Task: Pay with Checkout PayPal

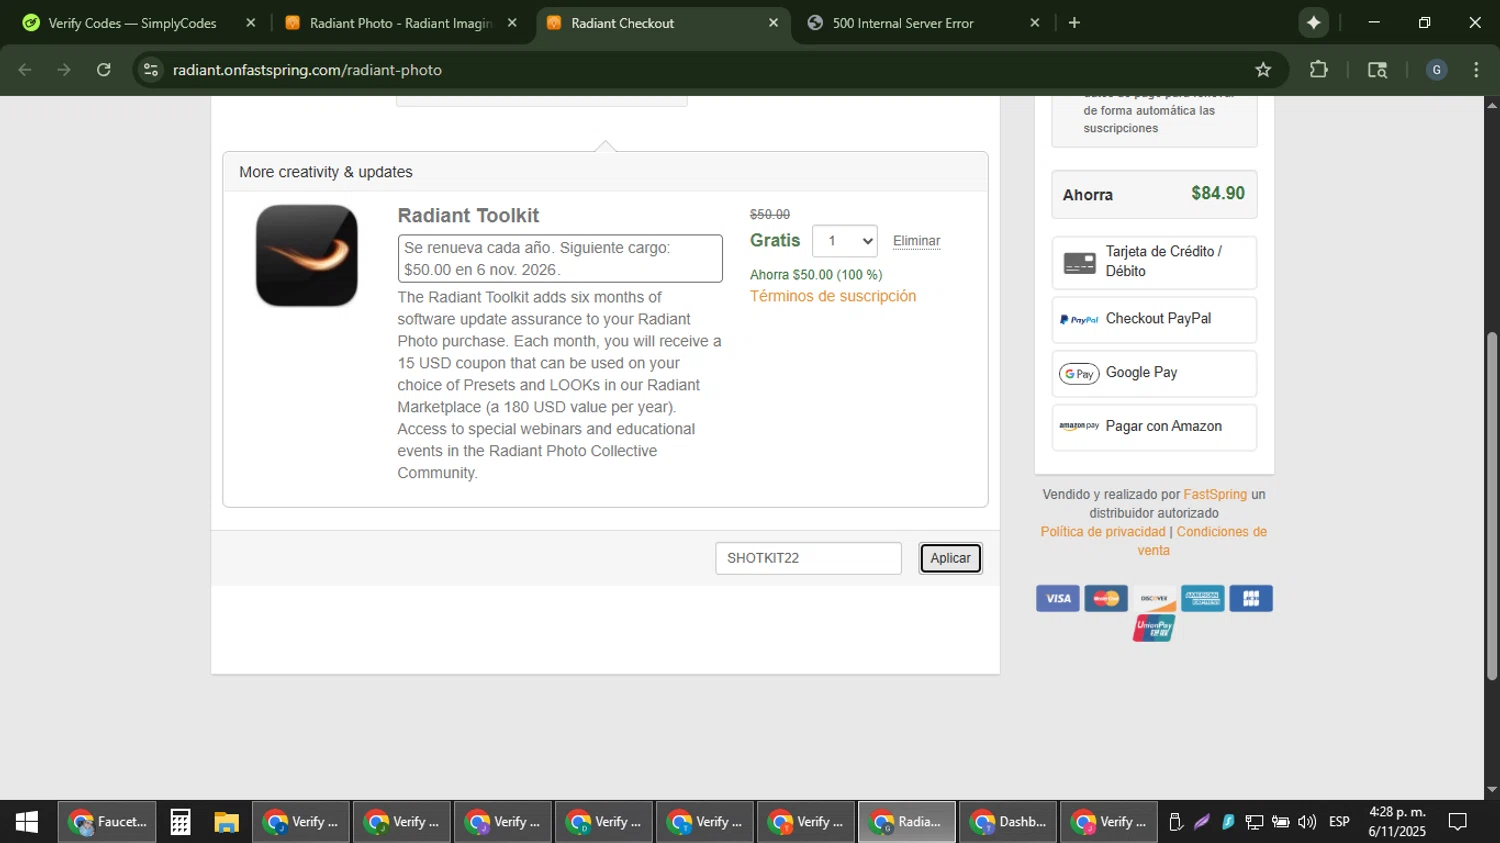Action: (1154, 319)
